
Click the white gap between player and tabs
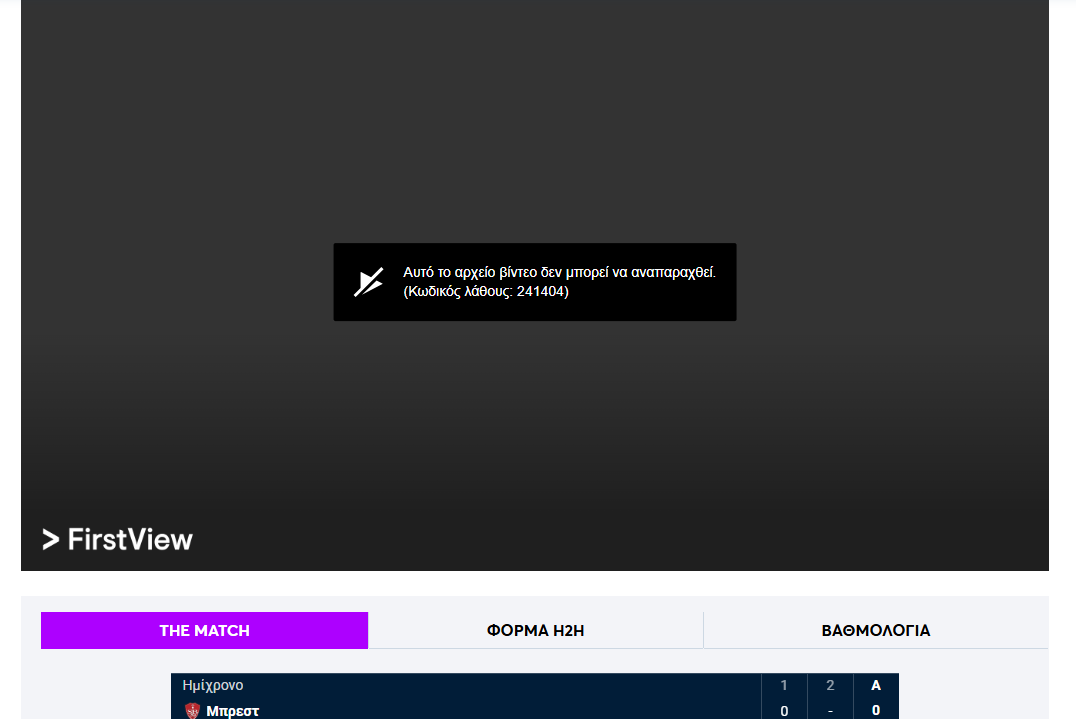click(x=535, y=583)
